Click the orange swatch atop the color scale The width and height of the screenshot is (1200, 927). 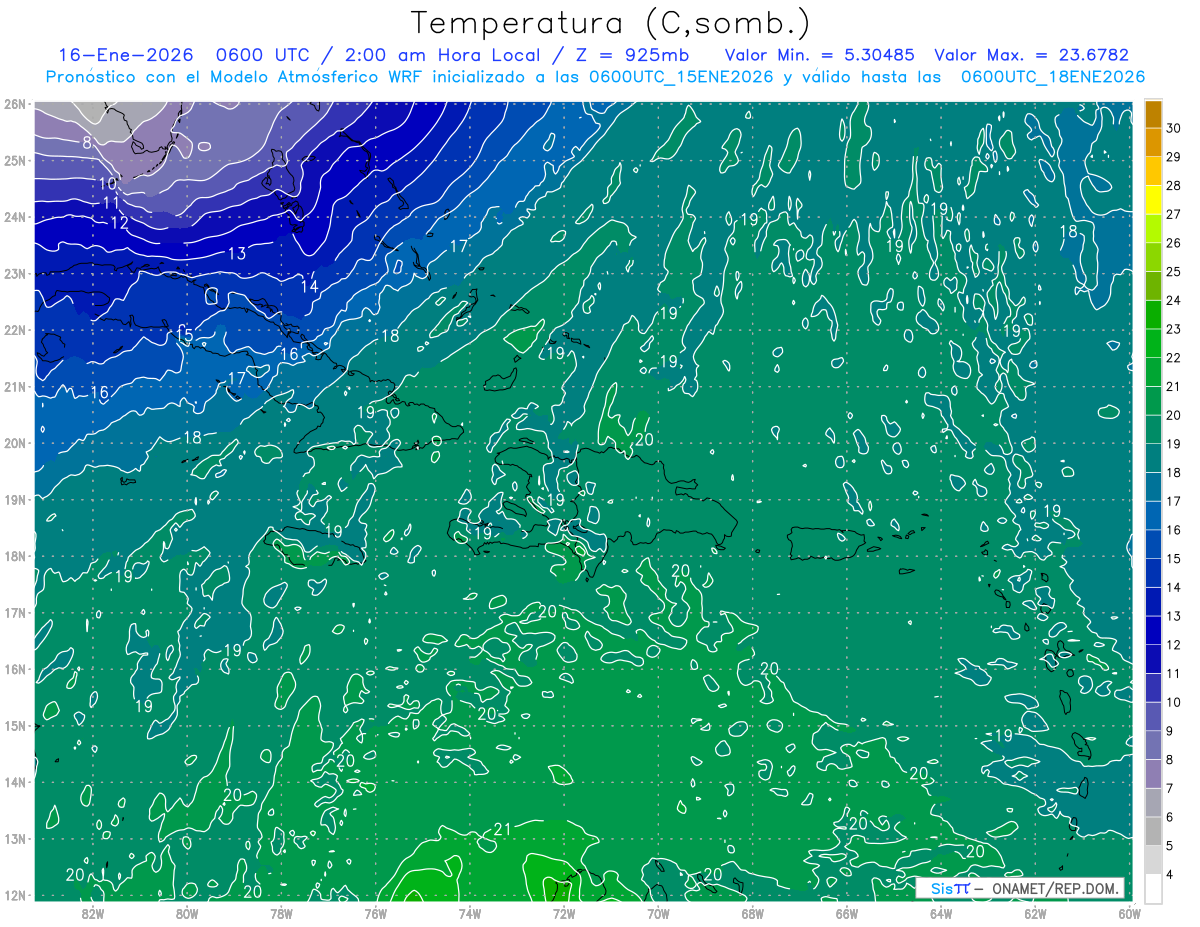coord(1153,114)
